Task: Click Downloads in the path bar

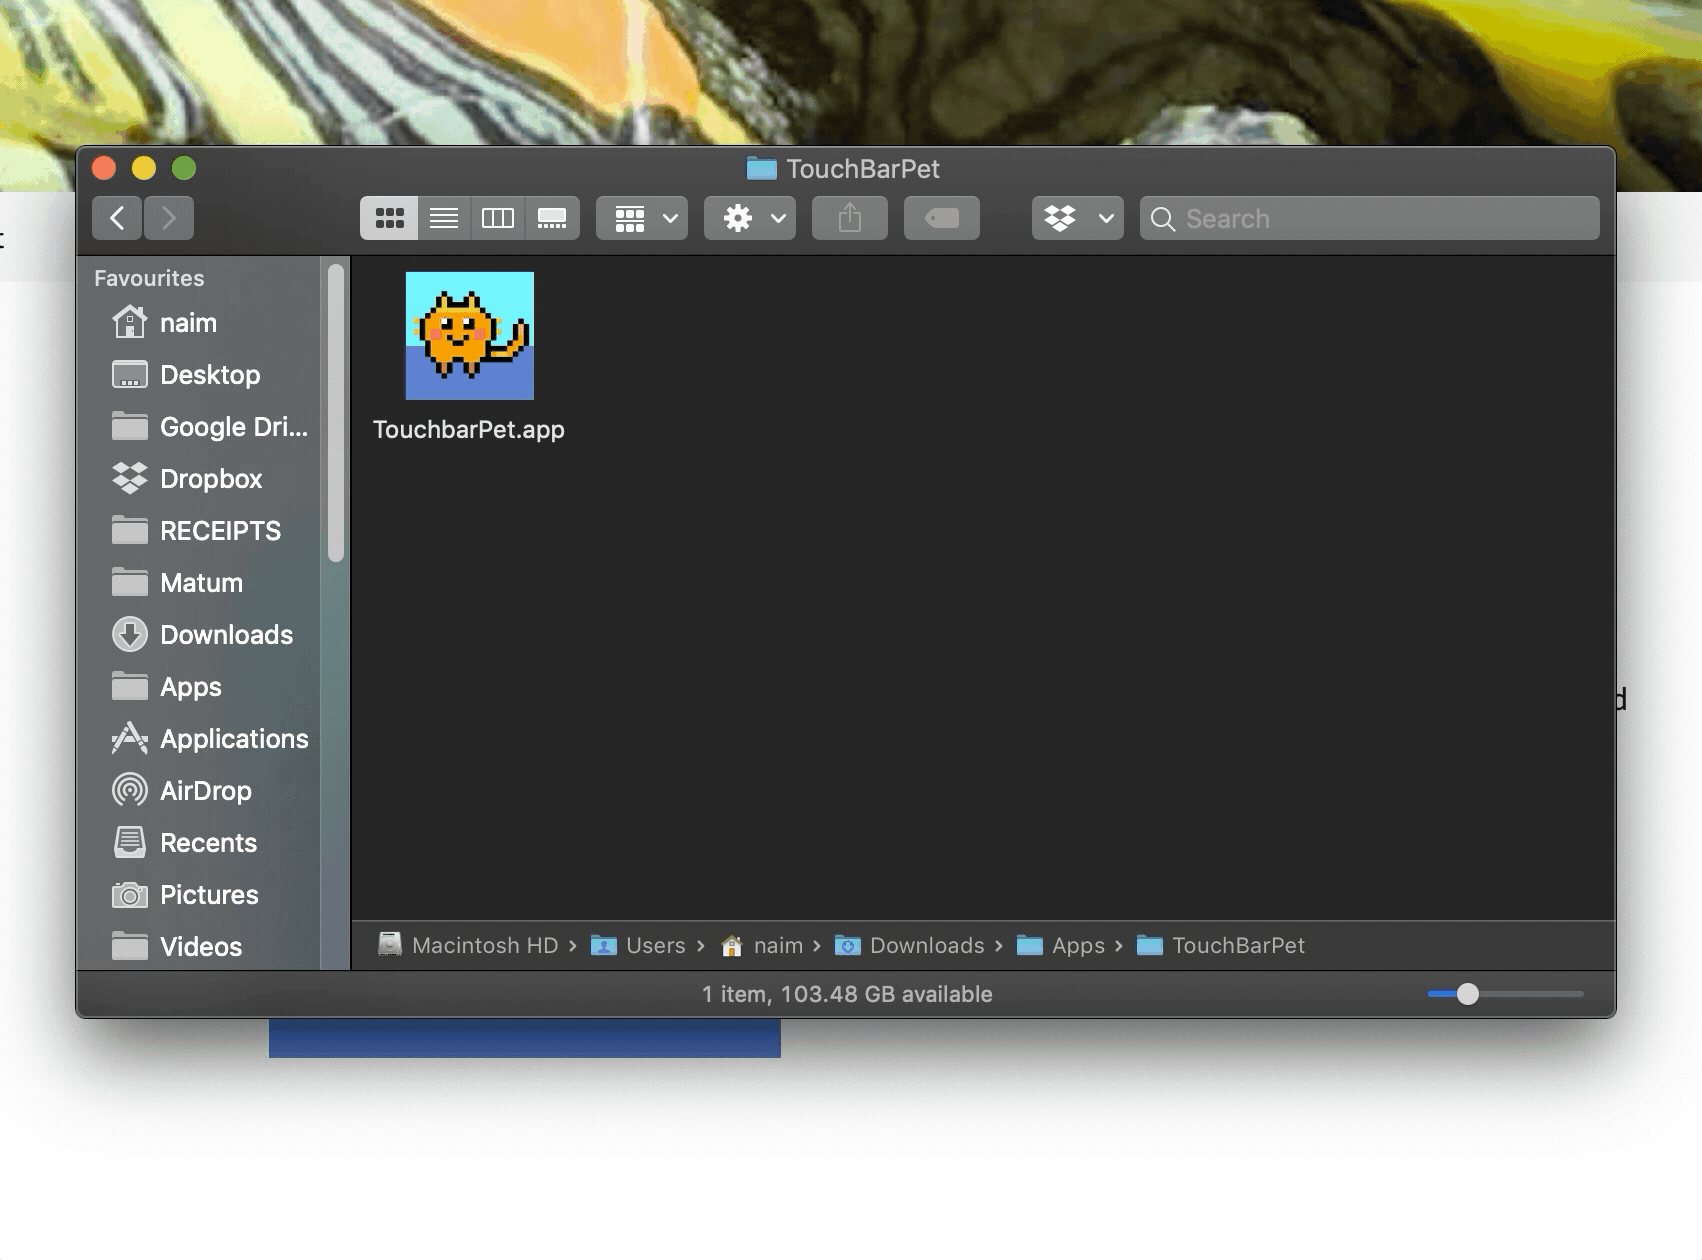Action: pyautogui.click(x=910, y=945)
